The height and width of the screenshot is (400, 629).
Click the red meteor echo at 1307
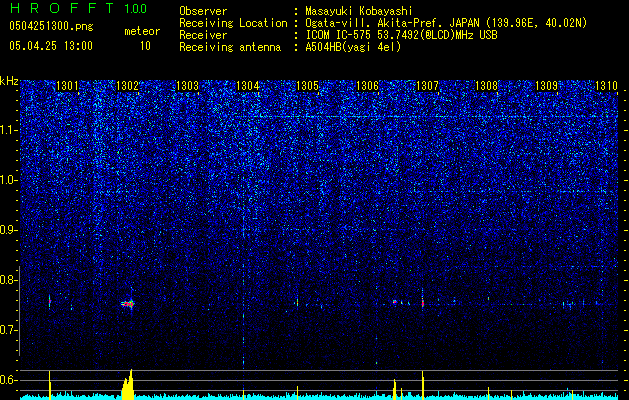click(x=423, y=303)
